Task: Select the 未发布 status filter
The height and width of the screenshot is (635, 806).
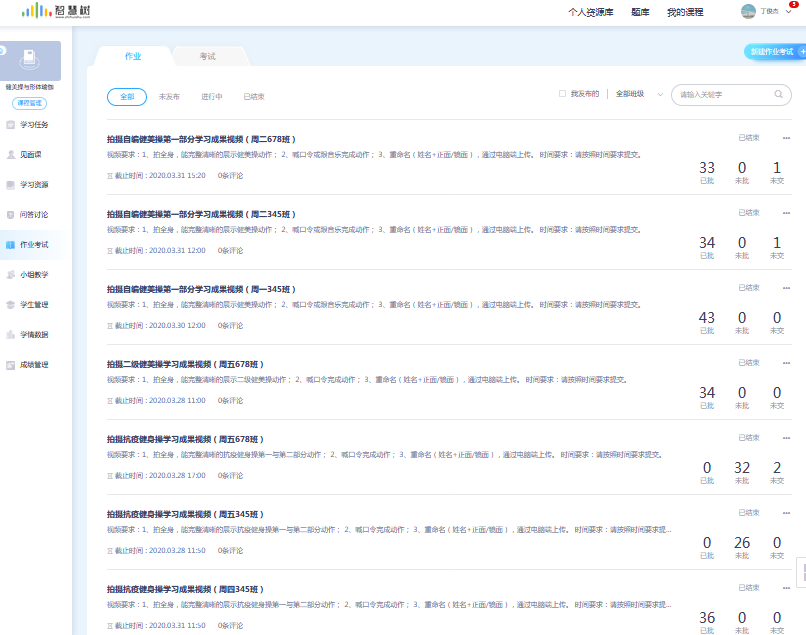Action: [x=169, y=97]
